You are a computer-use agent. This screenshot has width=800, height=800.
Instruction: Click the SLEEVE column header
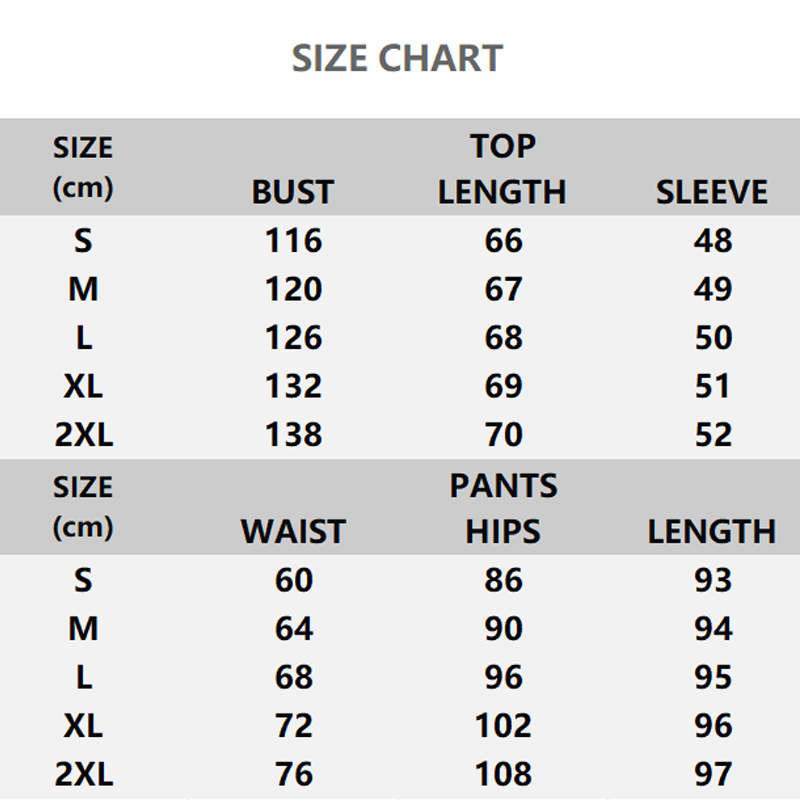pos(712,192)
